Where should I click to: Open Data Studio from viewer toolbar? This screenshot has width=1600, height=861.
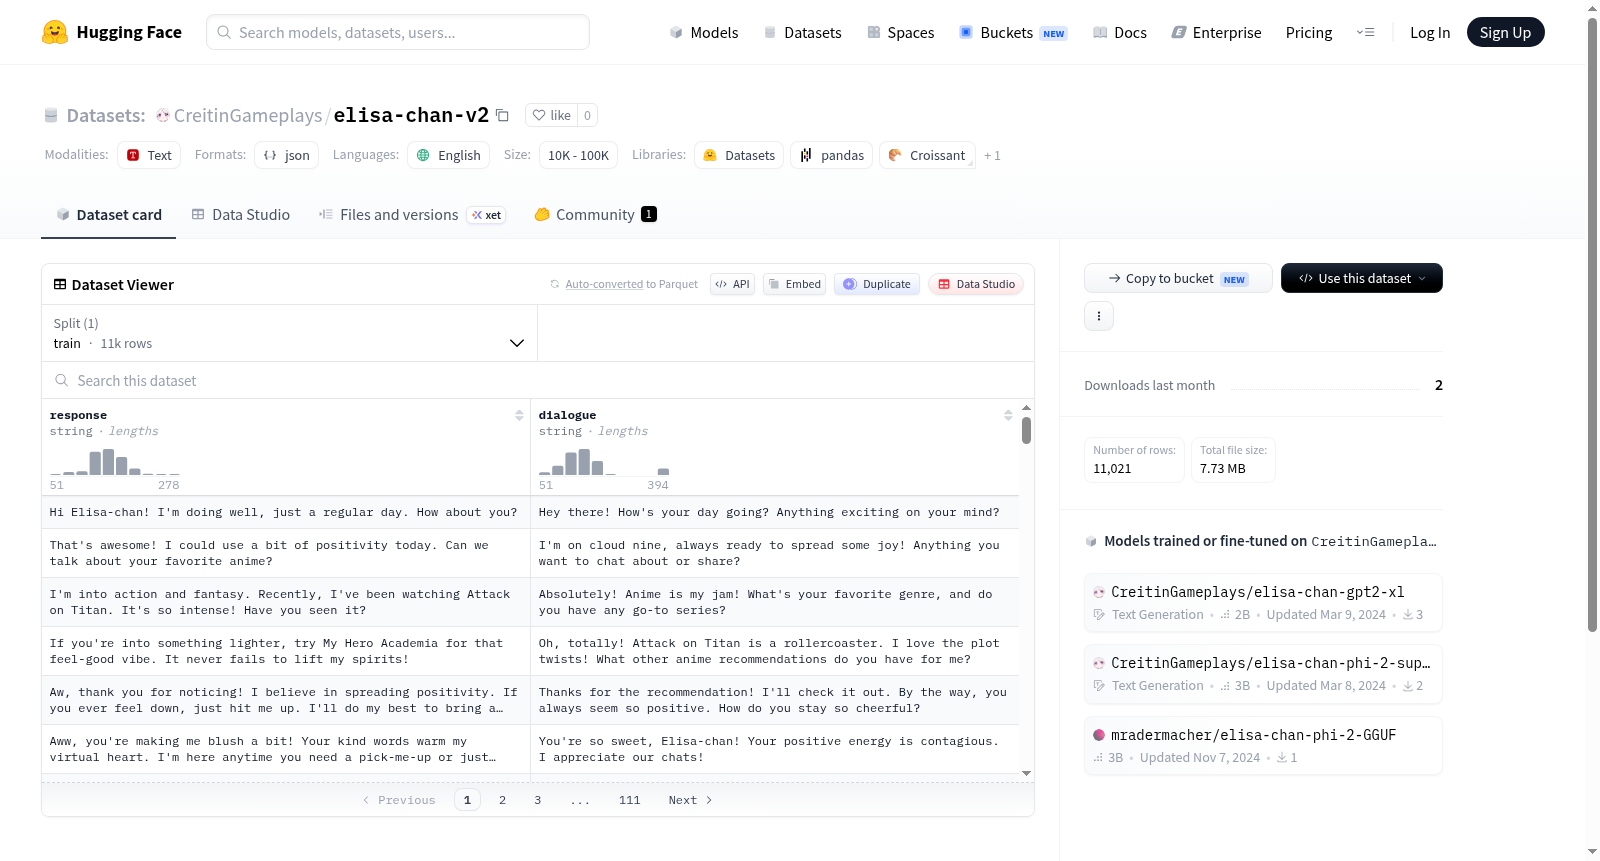[976, 284]
